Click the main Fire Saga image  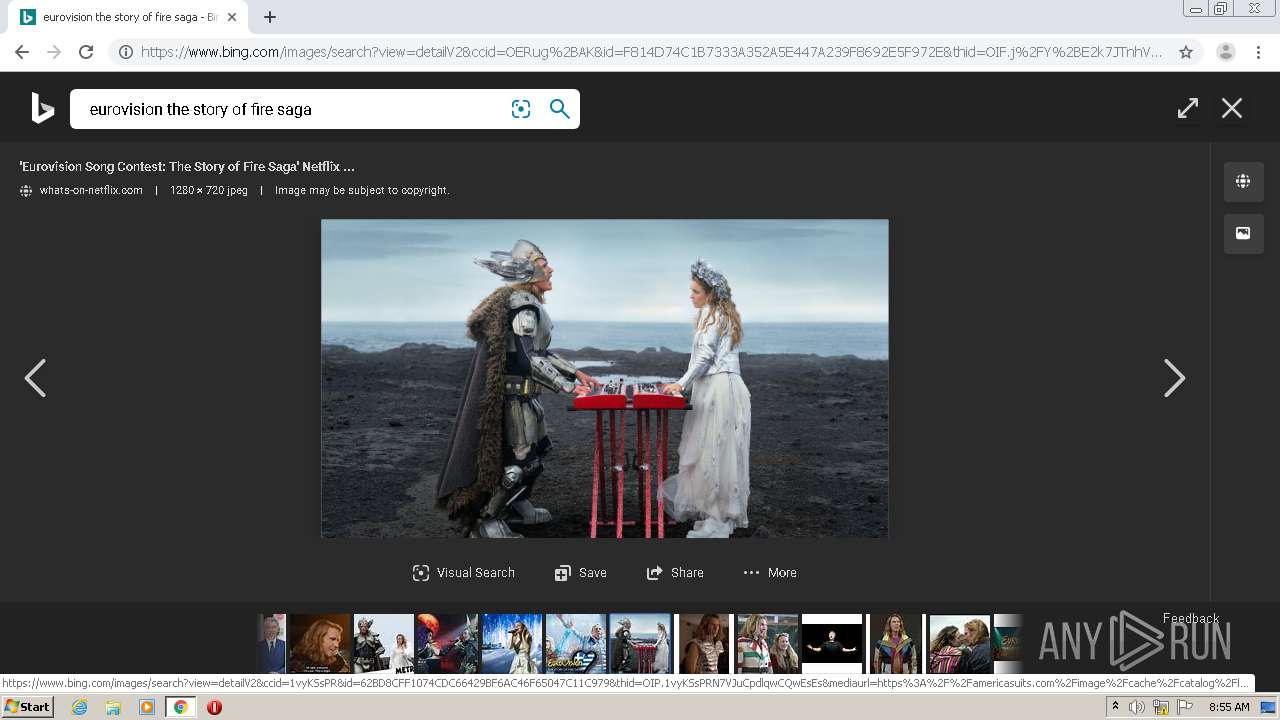tap(604, 378)
